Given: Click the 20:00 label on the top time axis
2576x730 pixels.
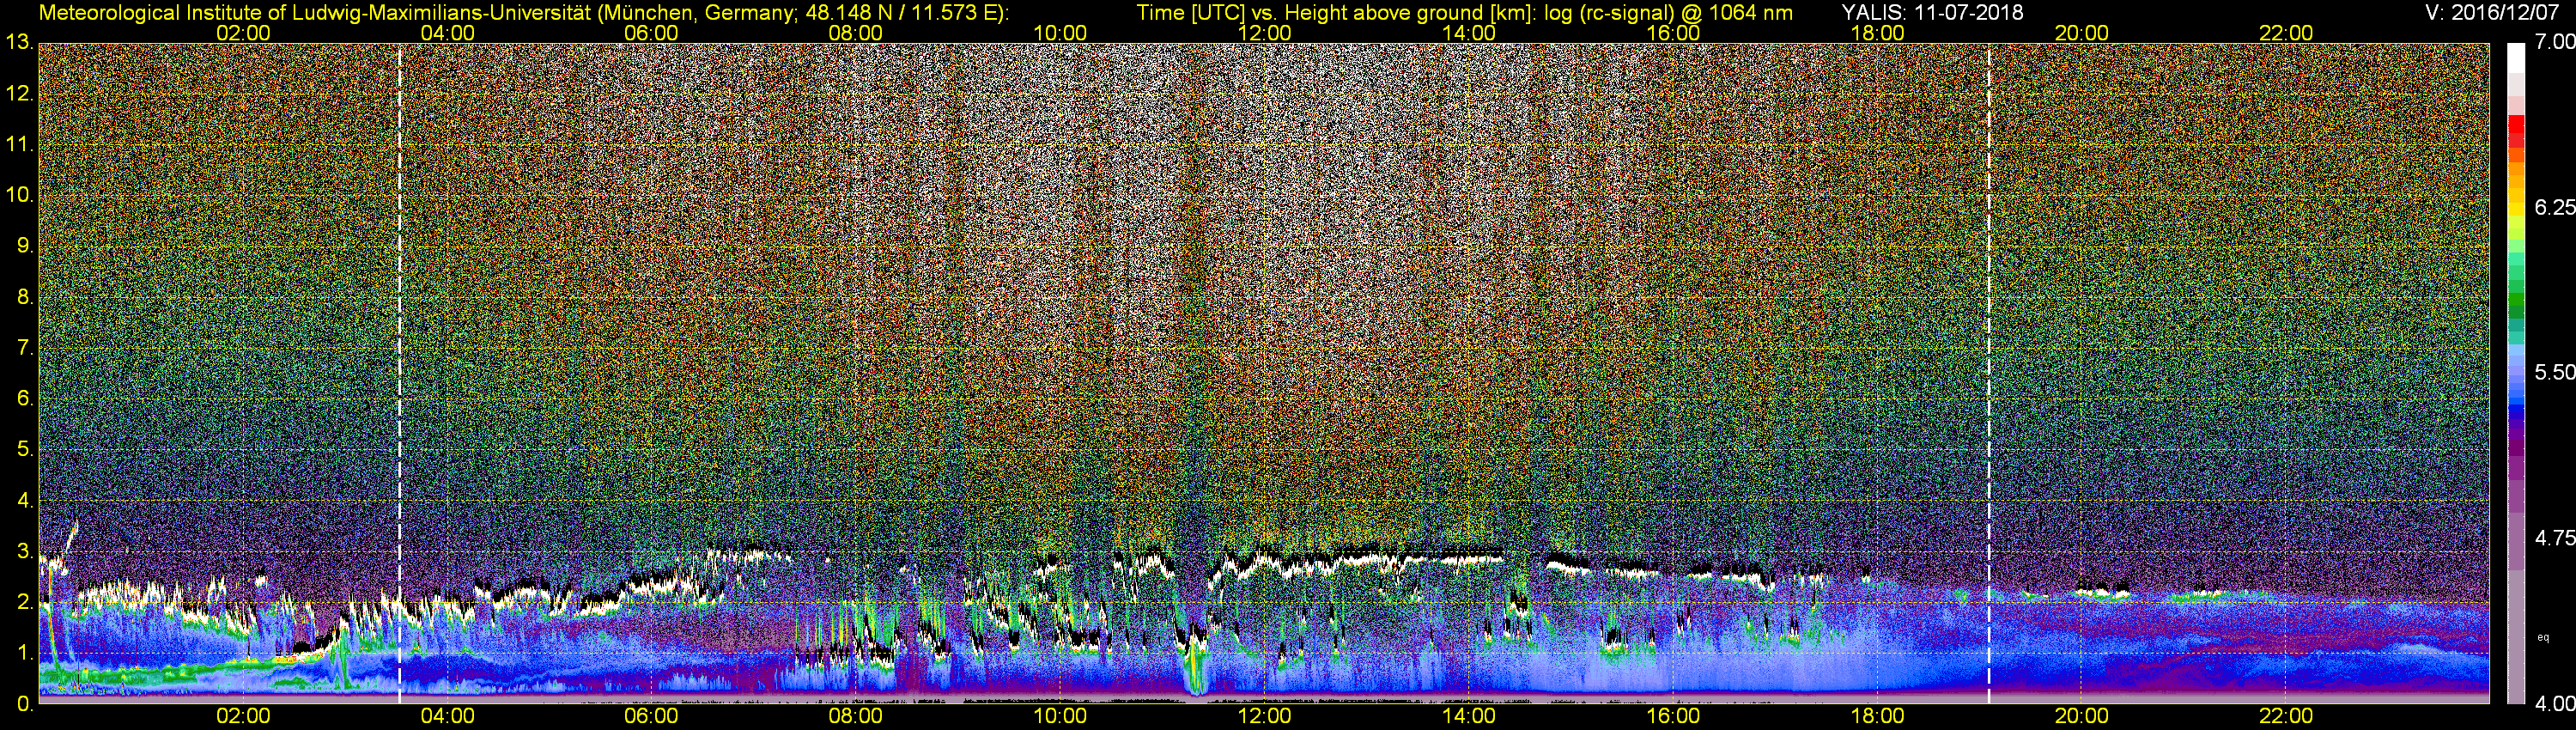Looking at the screenshot, I should [2082, 33].
